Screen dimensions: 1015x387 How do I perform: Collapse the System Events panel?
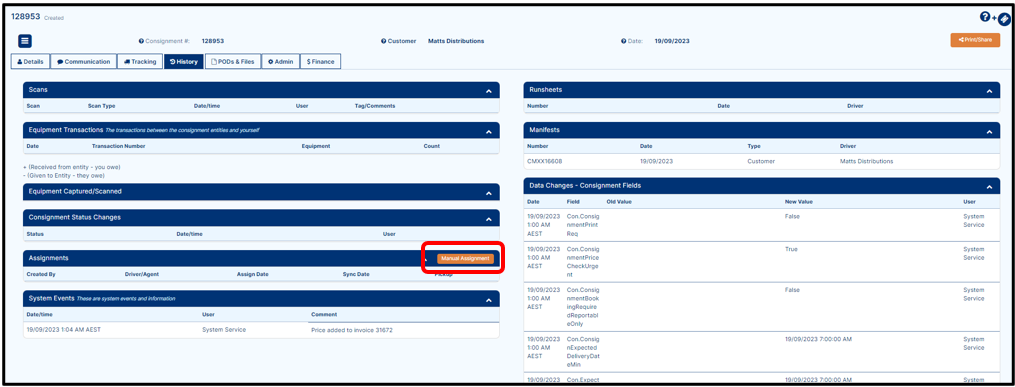tap(489, 300)
